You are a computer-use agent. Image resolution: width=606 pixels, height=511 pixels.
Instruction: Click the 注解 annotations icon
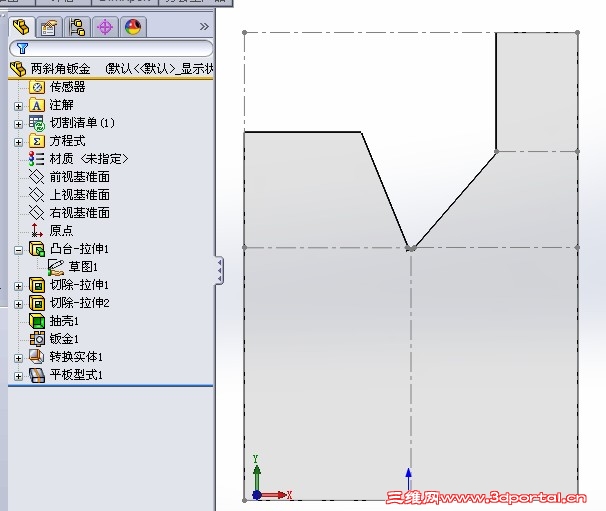click(x=37, y=105)
